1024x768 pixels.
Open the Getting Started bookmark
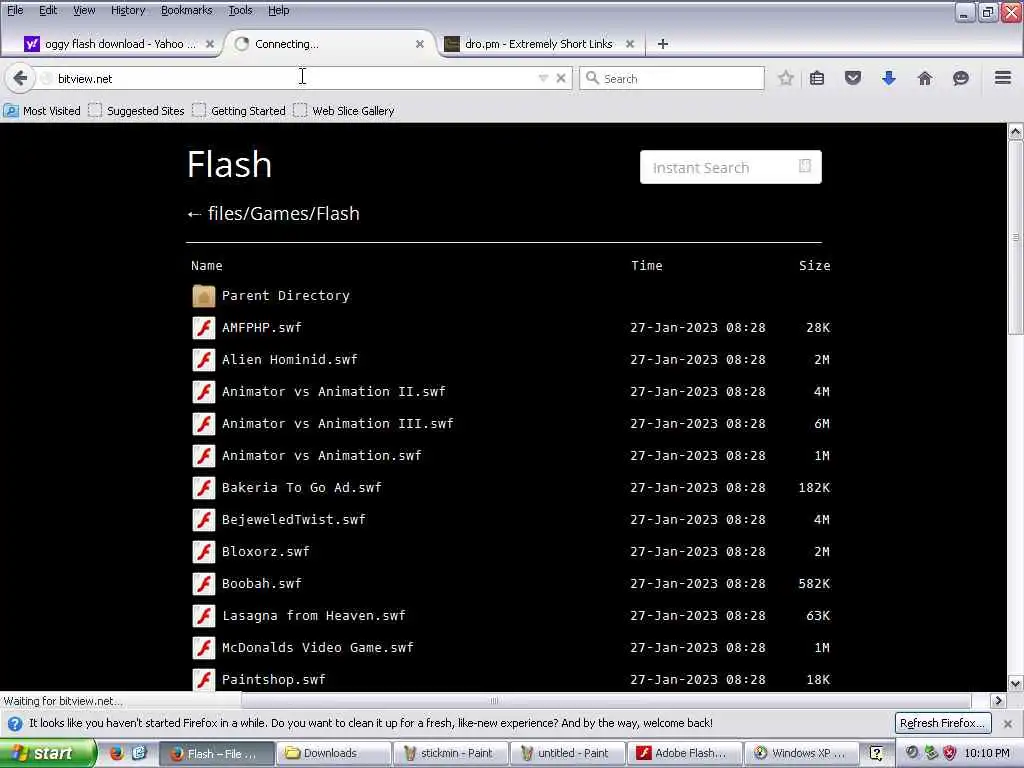240,111
